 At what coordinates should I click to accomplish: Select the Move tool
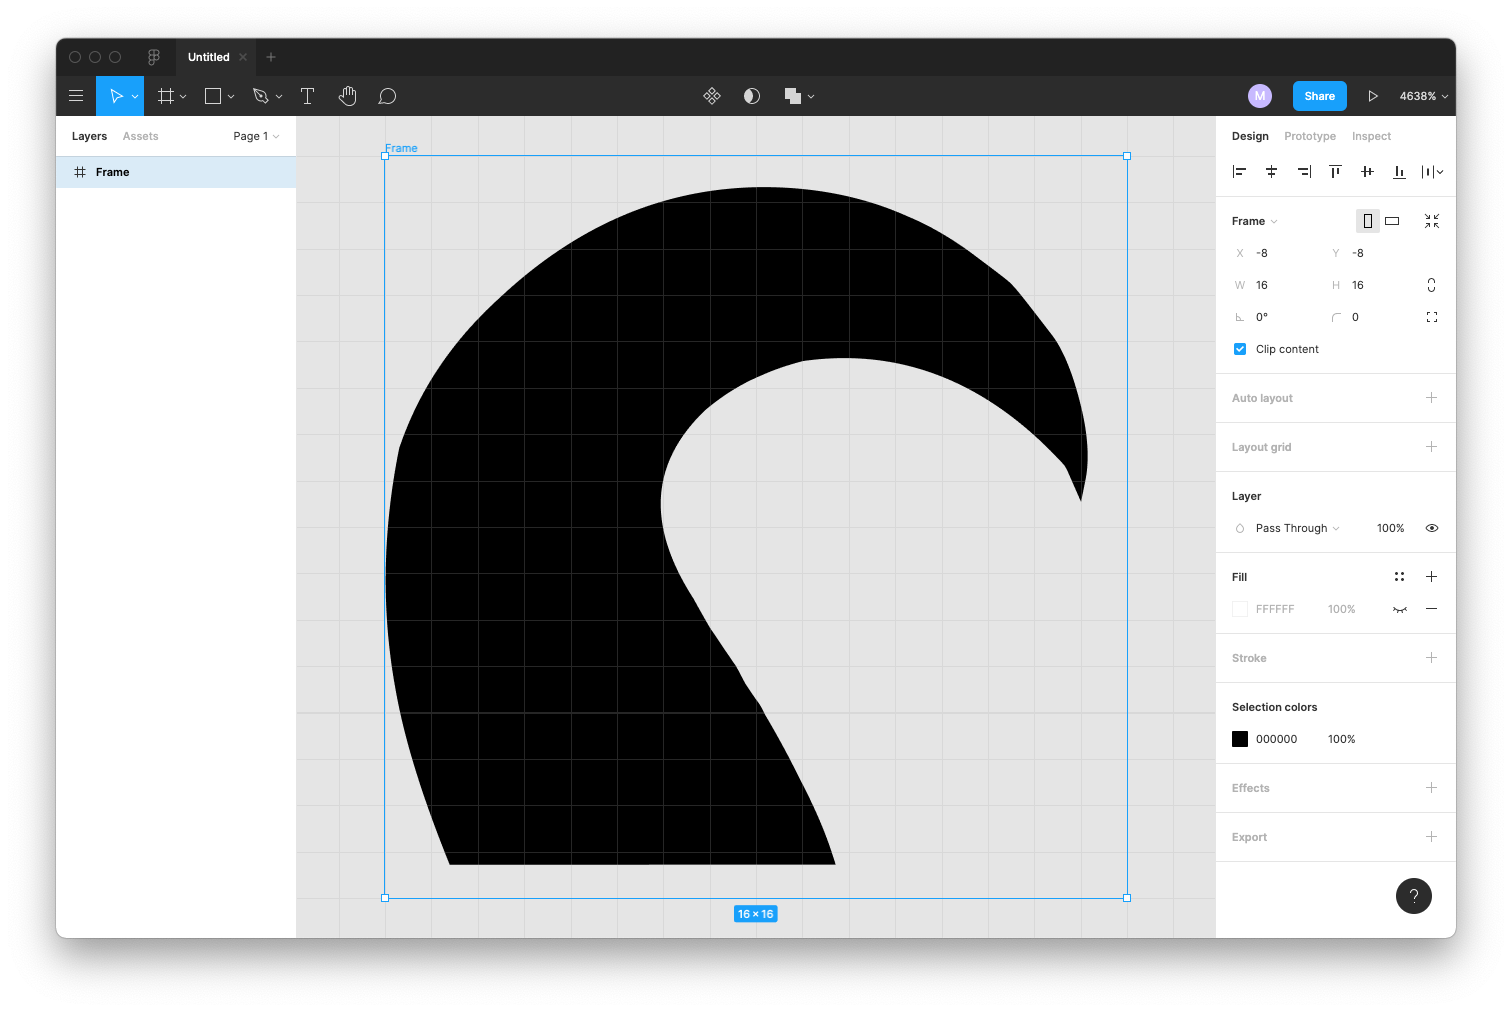[x=115, y=95]
